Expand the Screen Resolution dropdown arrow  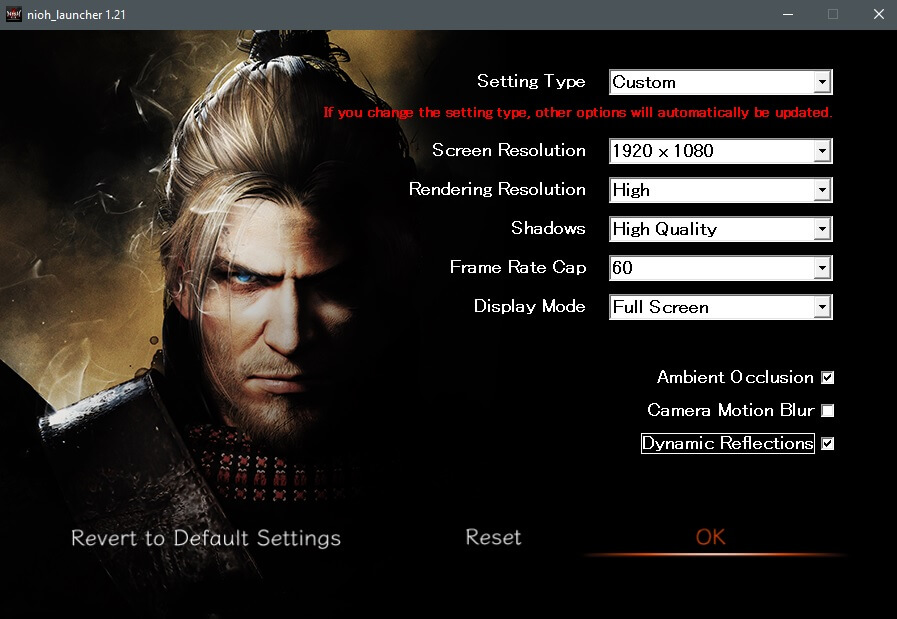[822, 151]
